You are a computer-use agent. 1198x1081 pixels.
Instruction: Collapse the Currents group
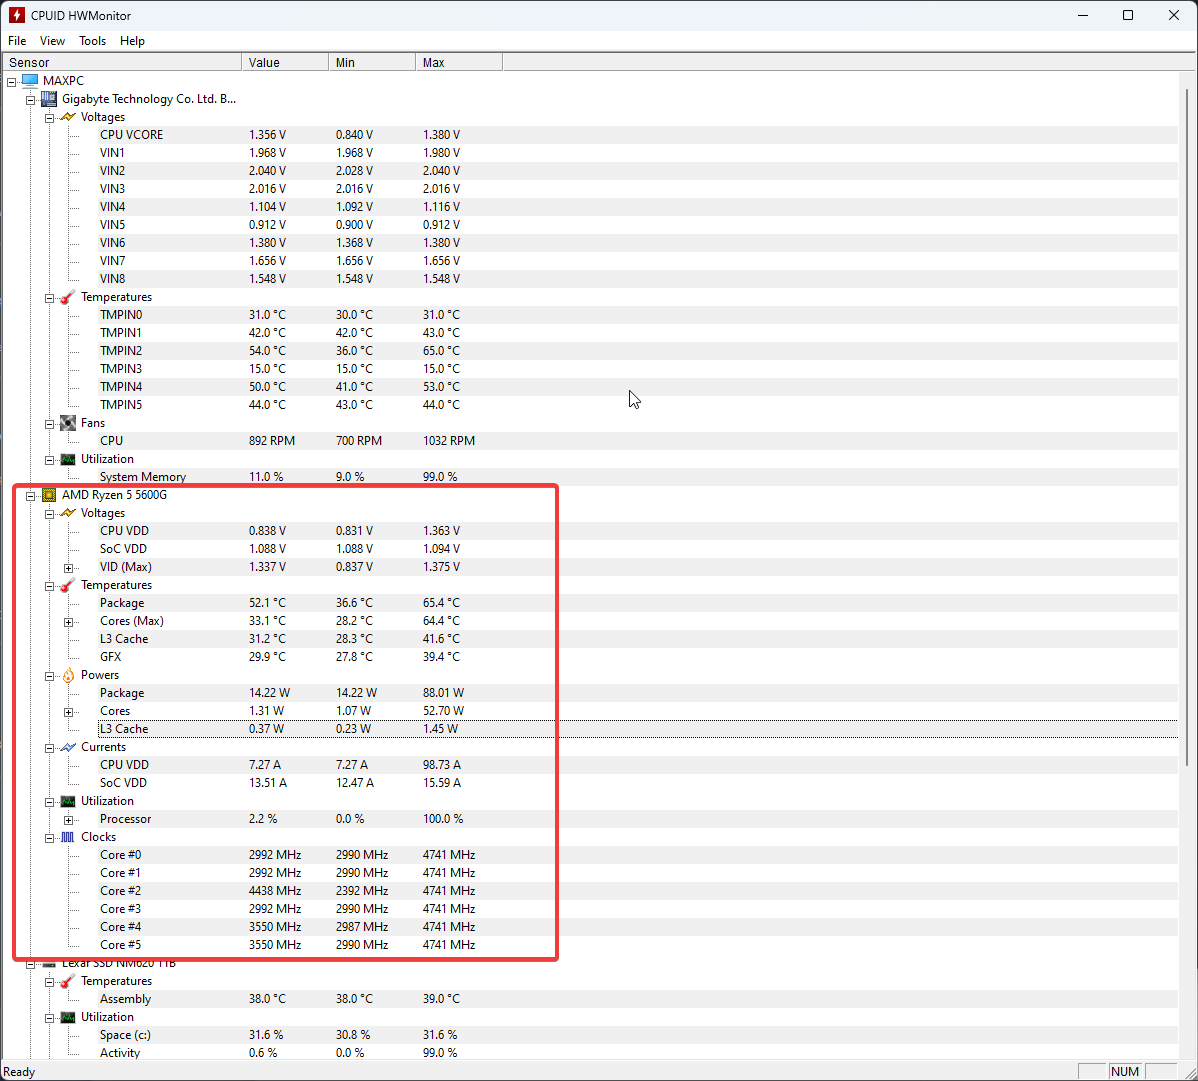point(50,748)
